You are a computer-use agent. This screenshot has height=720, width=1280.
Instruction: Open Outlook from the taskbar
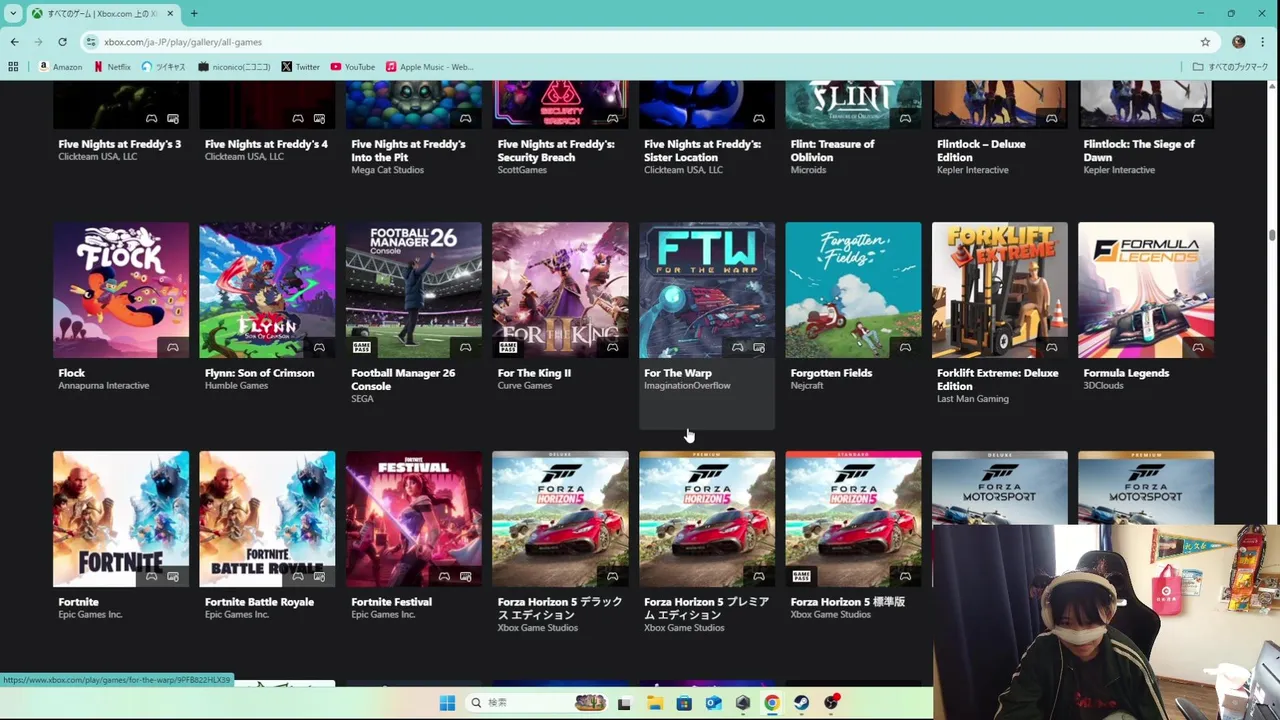click(x=713, y=703)
